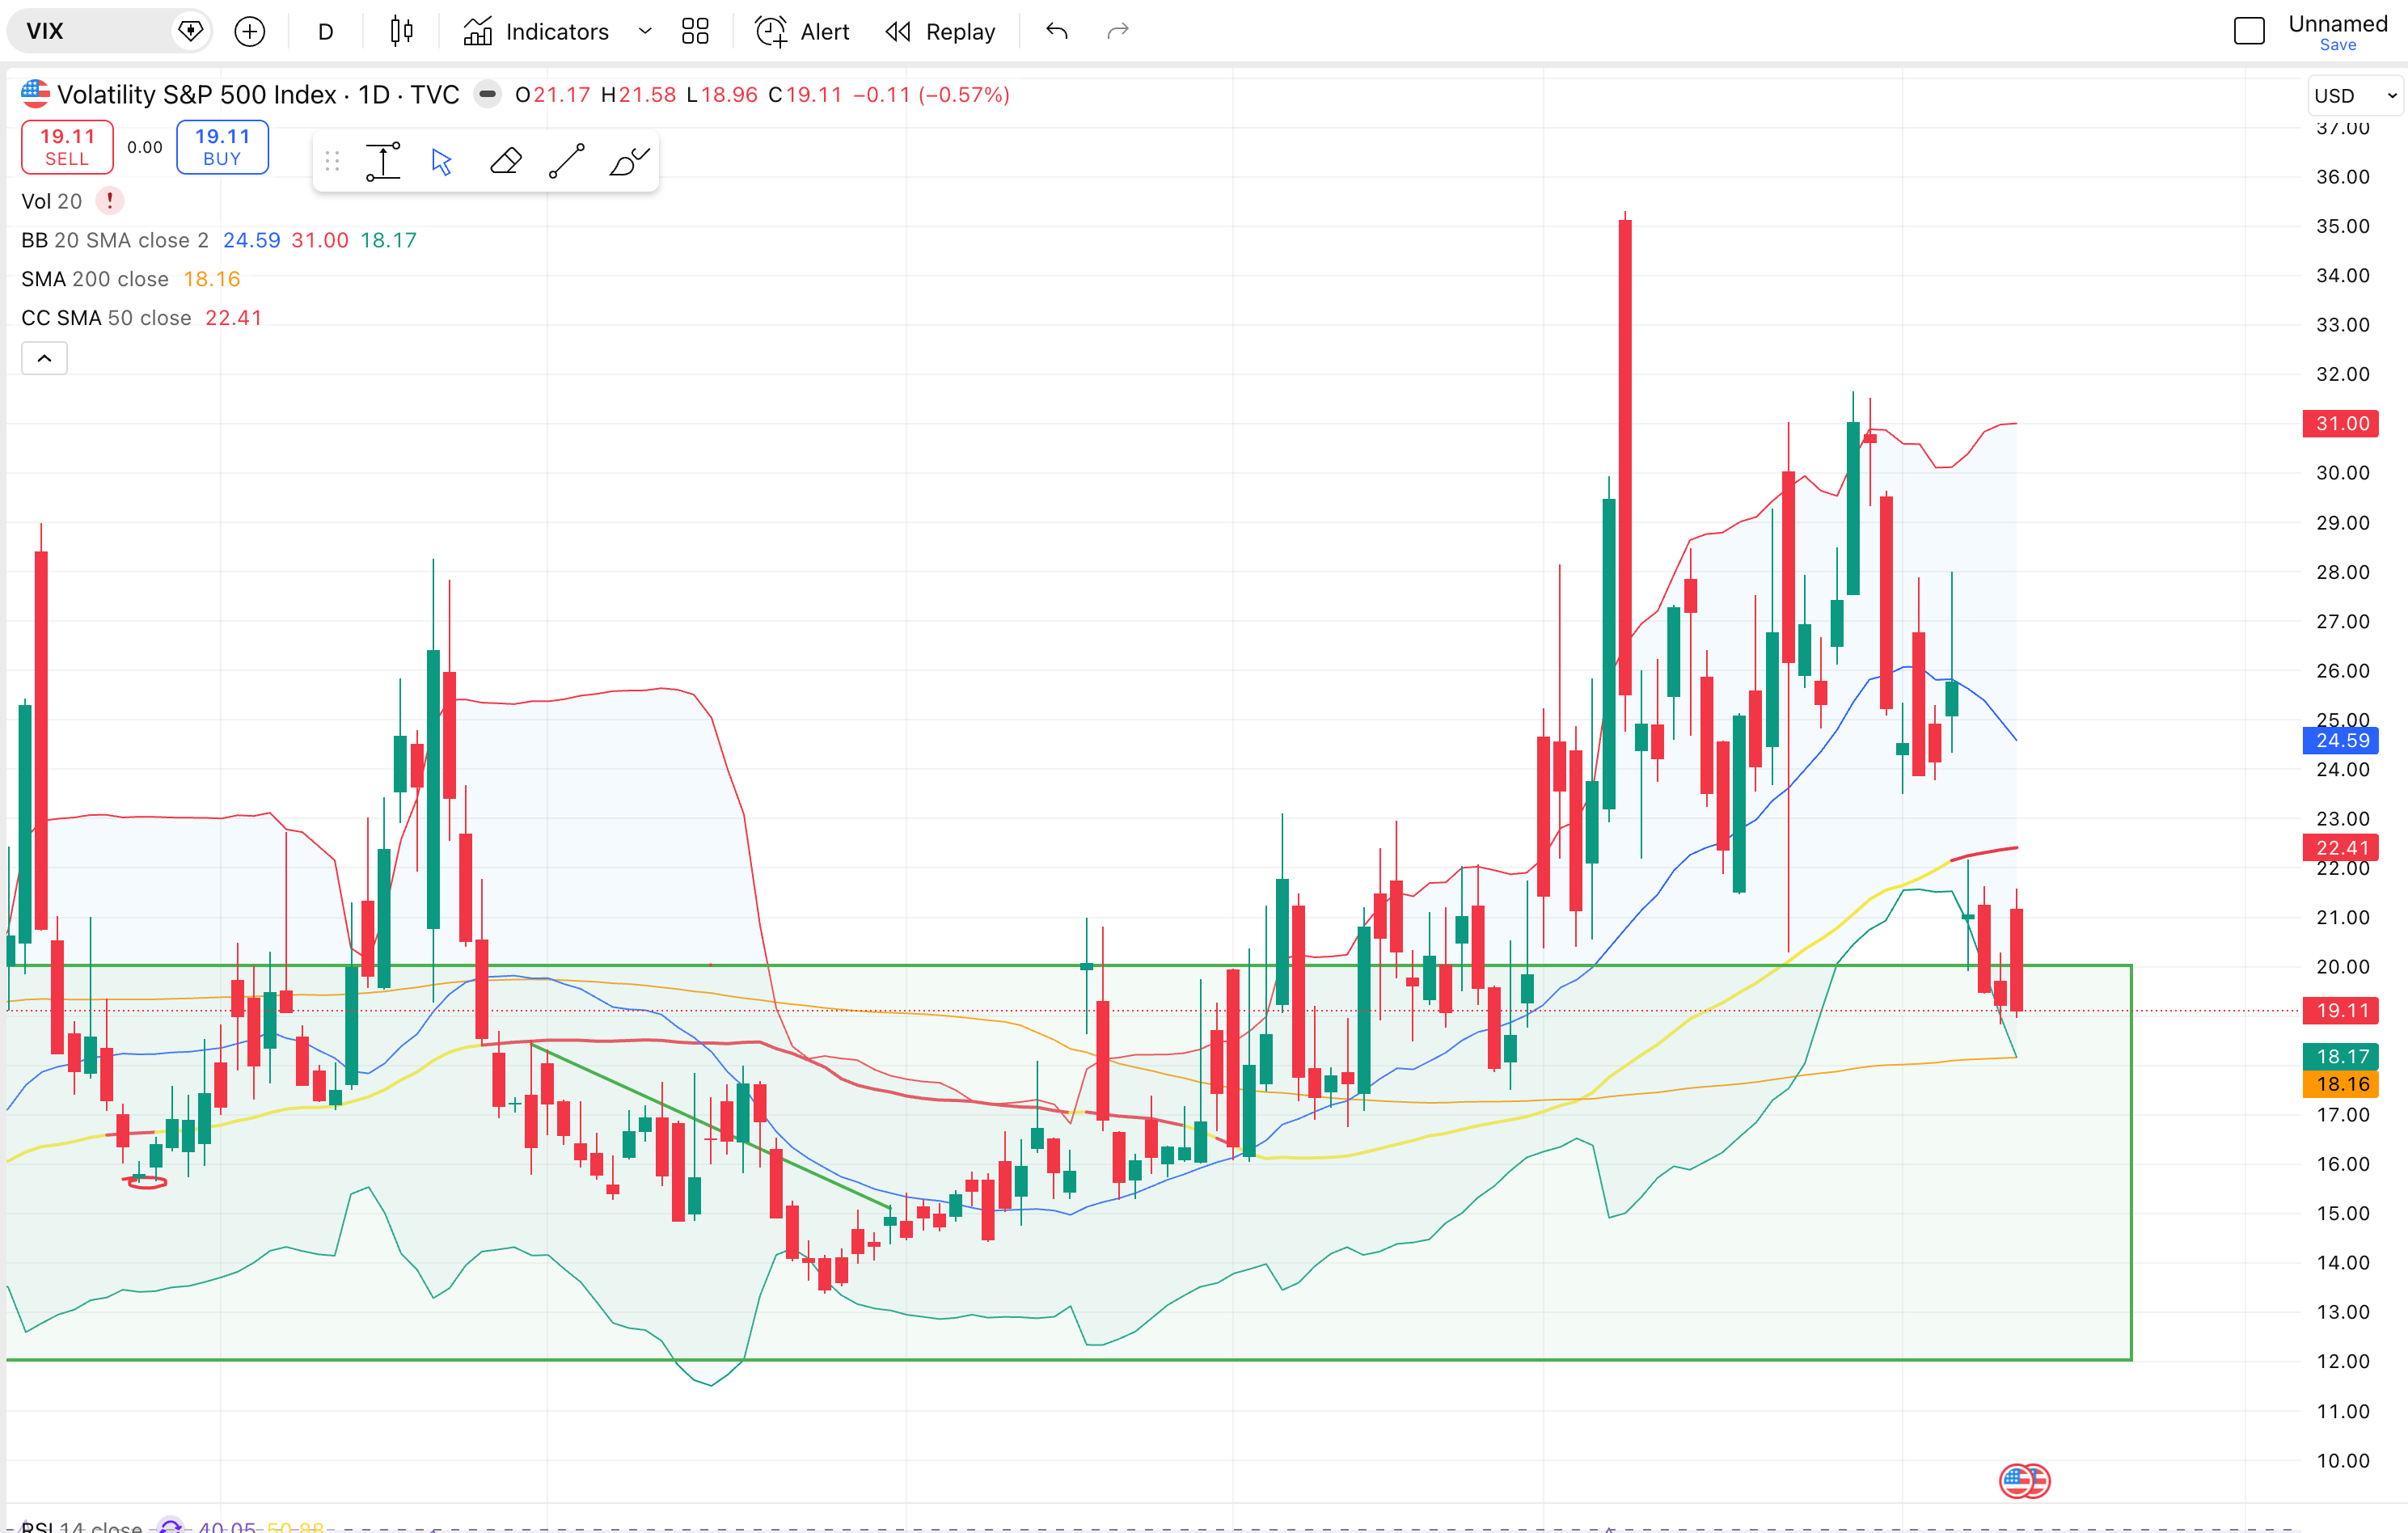The image size is (2408, 1533).
Task: Select the measure tool in floating toolbar
Action: [x=383, y=161]
